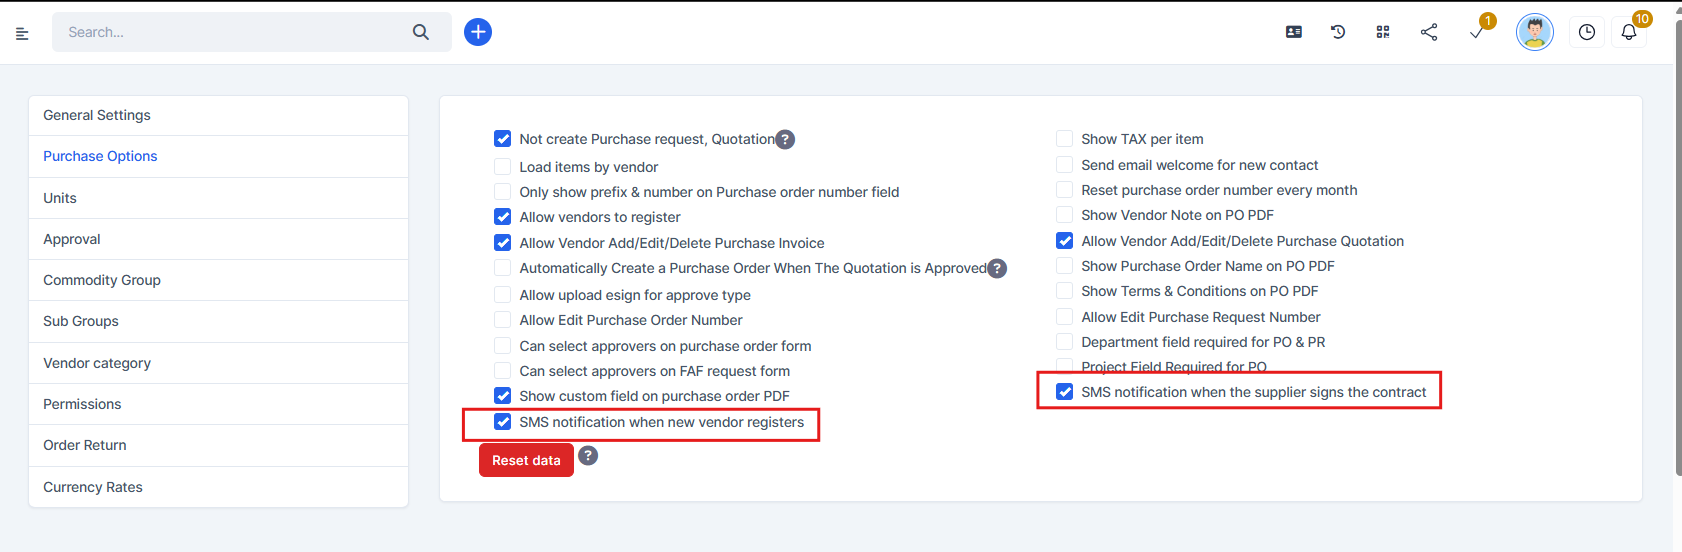This screenshot has height=552, width=1682.
Task: Click the timer clock icon
Action: [1587, 32]
